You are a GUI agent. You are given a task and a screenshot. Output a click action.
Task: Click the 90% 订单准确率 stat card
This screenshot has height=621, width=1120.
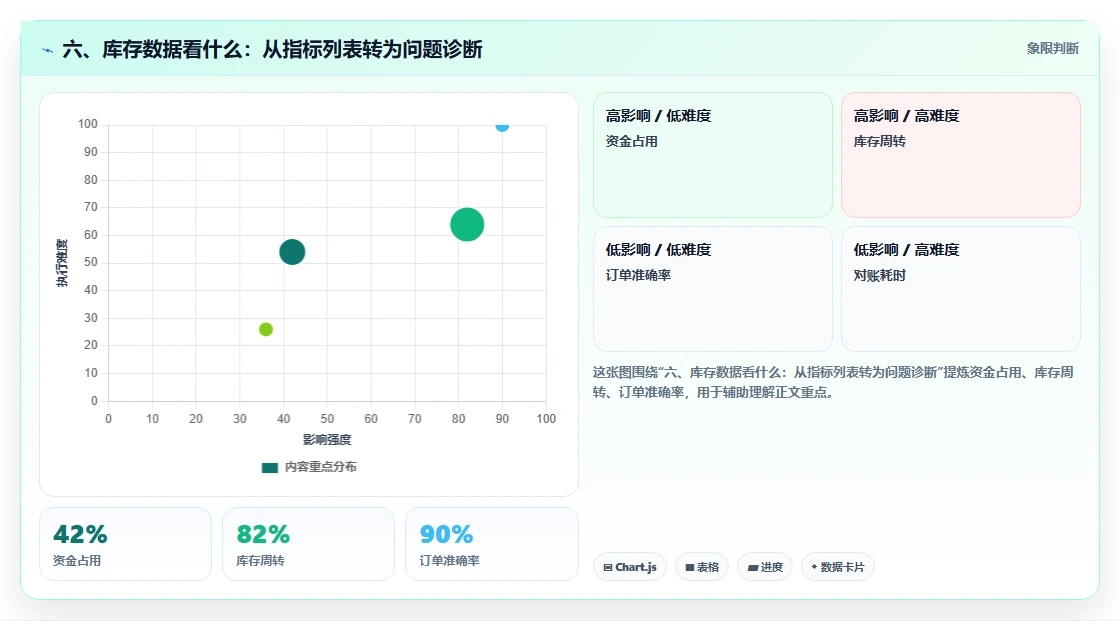[x=491, y=545]
